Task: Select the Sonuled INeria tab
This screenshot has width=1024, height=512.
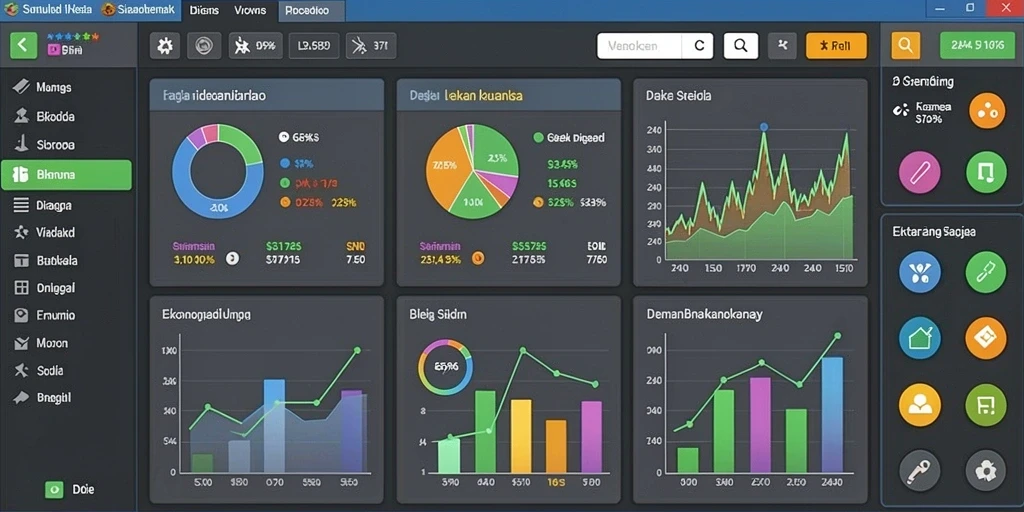Action: tap(48, 10)
